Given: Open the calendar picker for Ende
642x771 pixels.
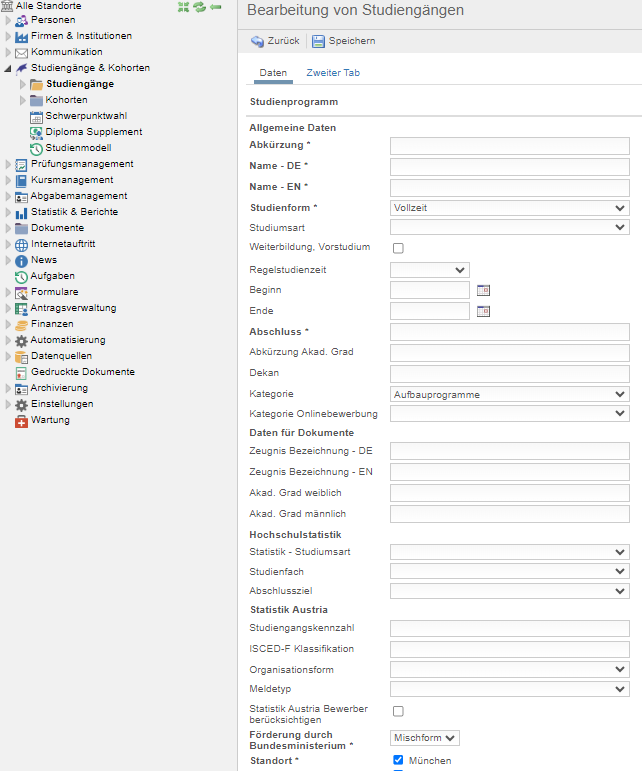Looking at the screenshot, I should click(483, 311).
